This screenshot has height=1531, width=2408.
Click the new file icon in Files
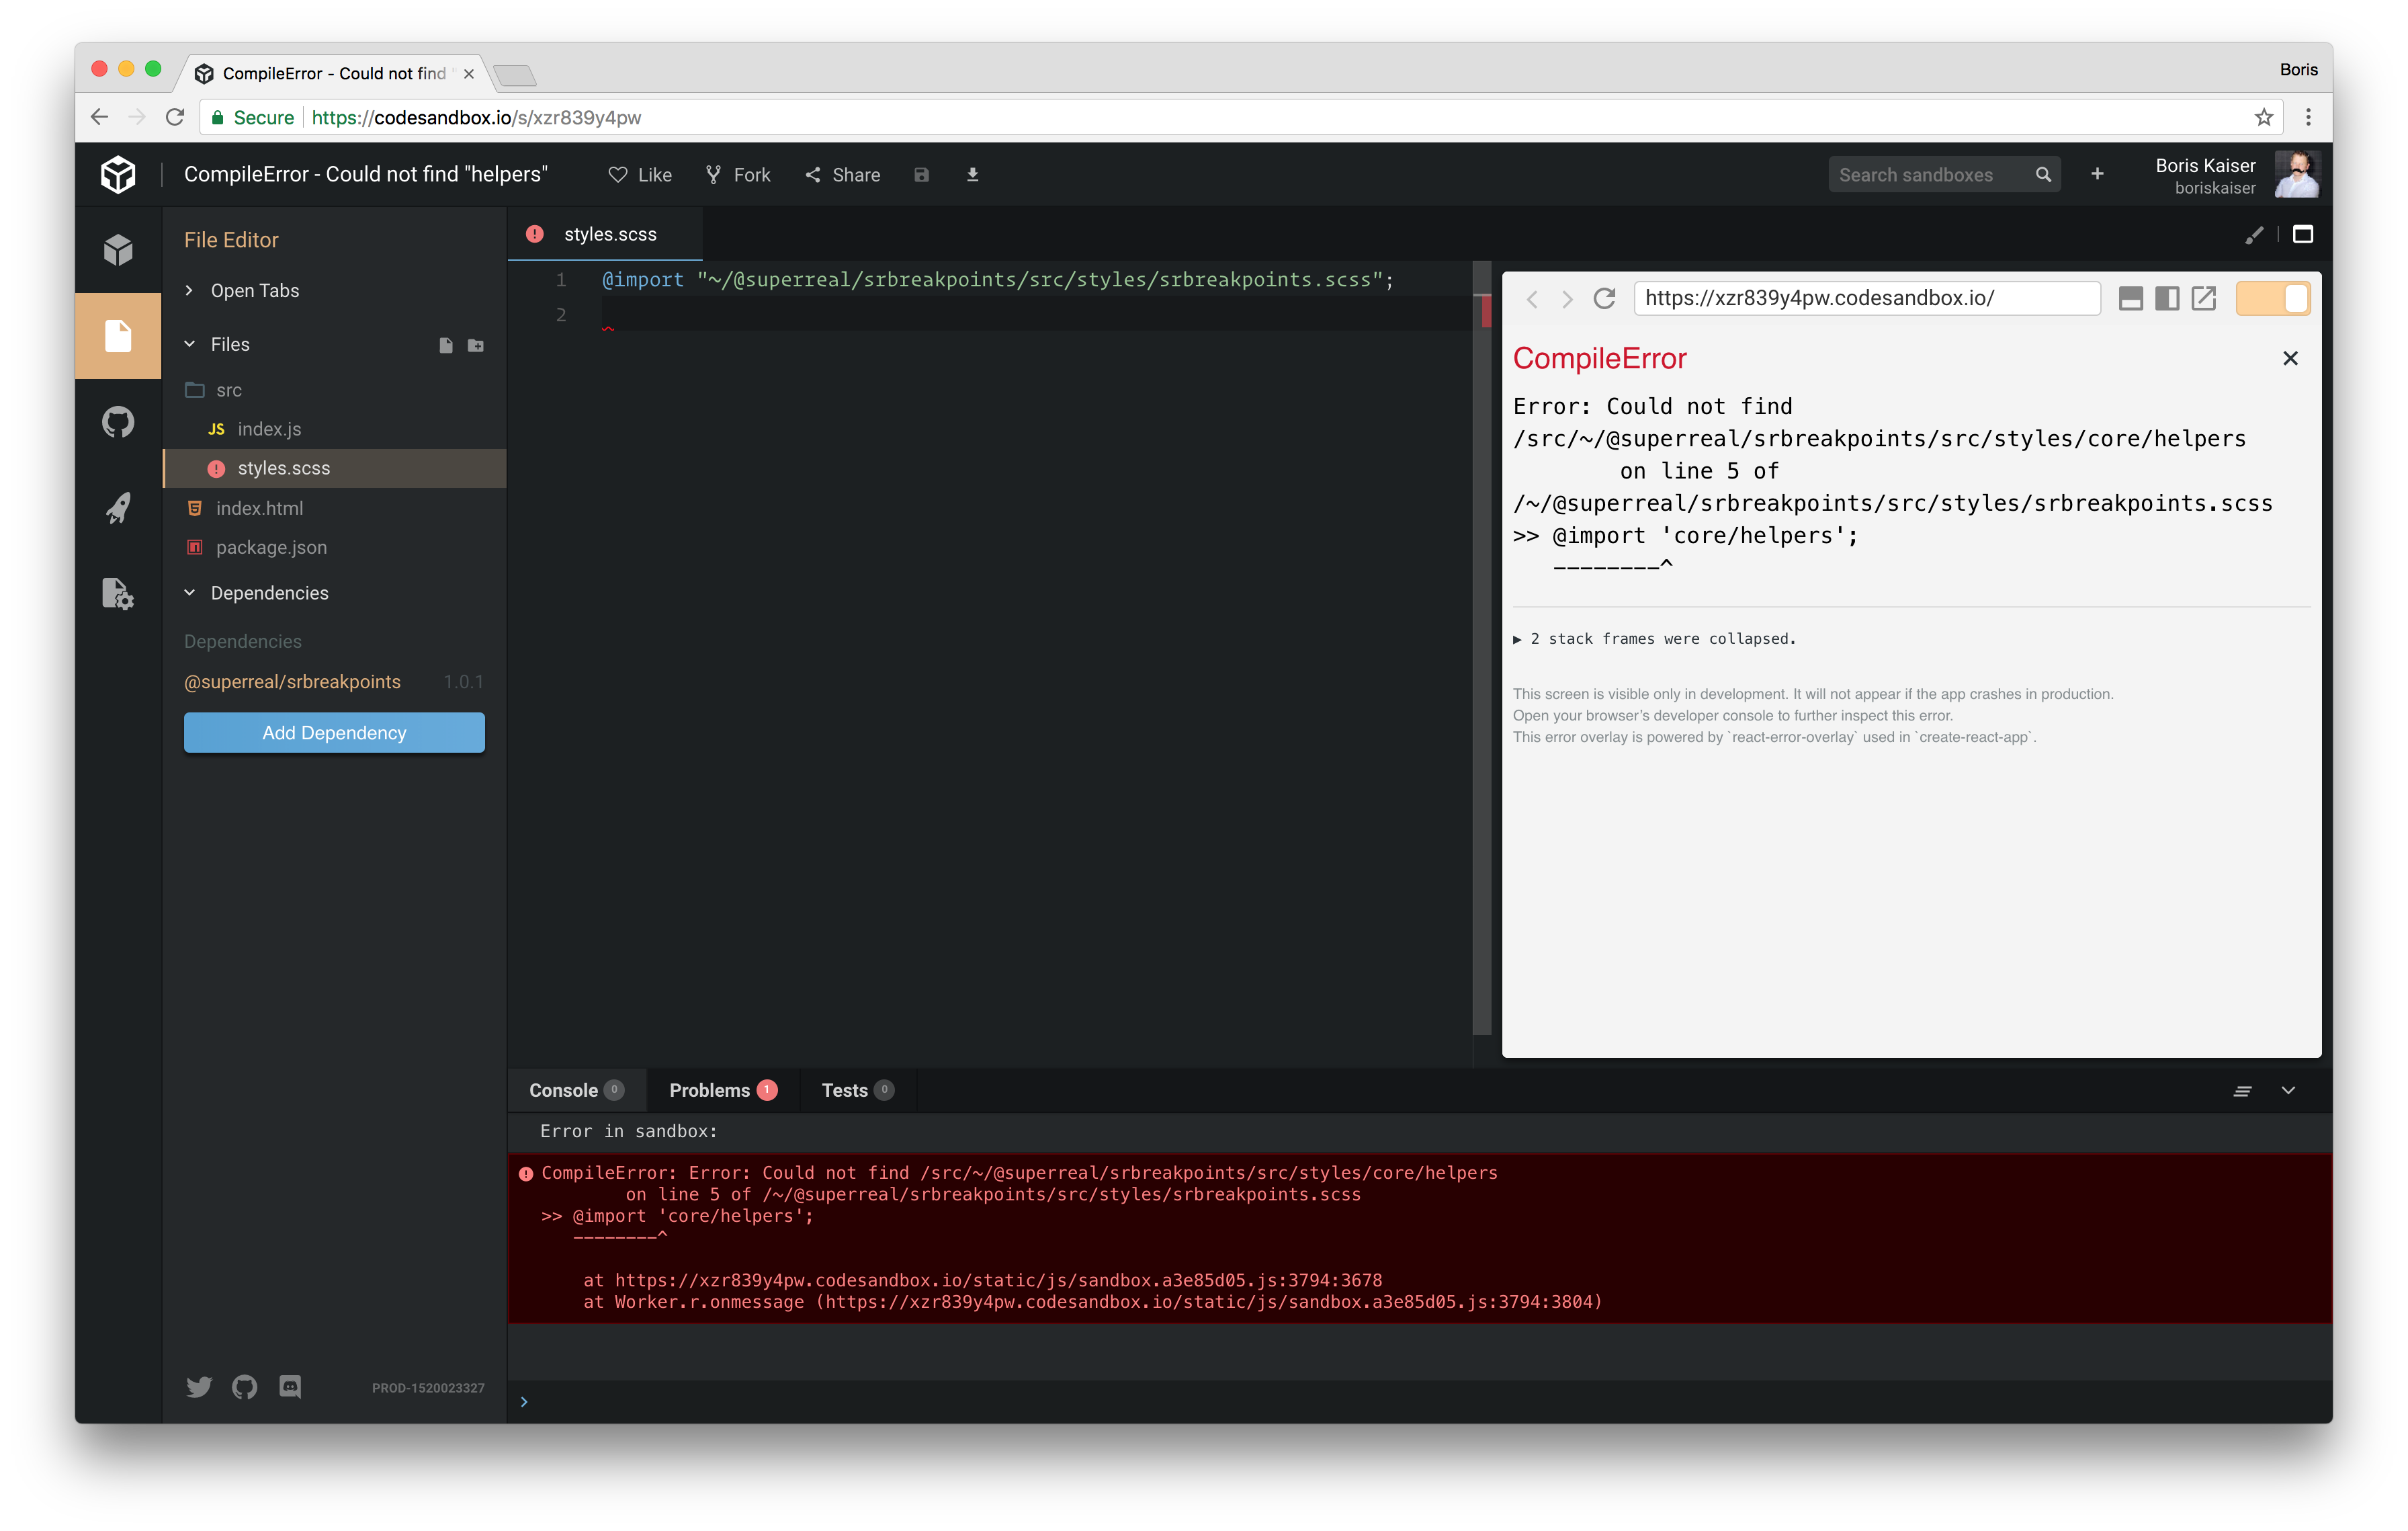point(446,345)
